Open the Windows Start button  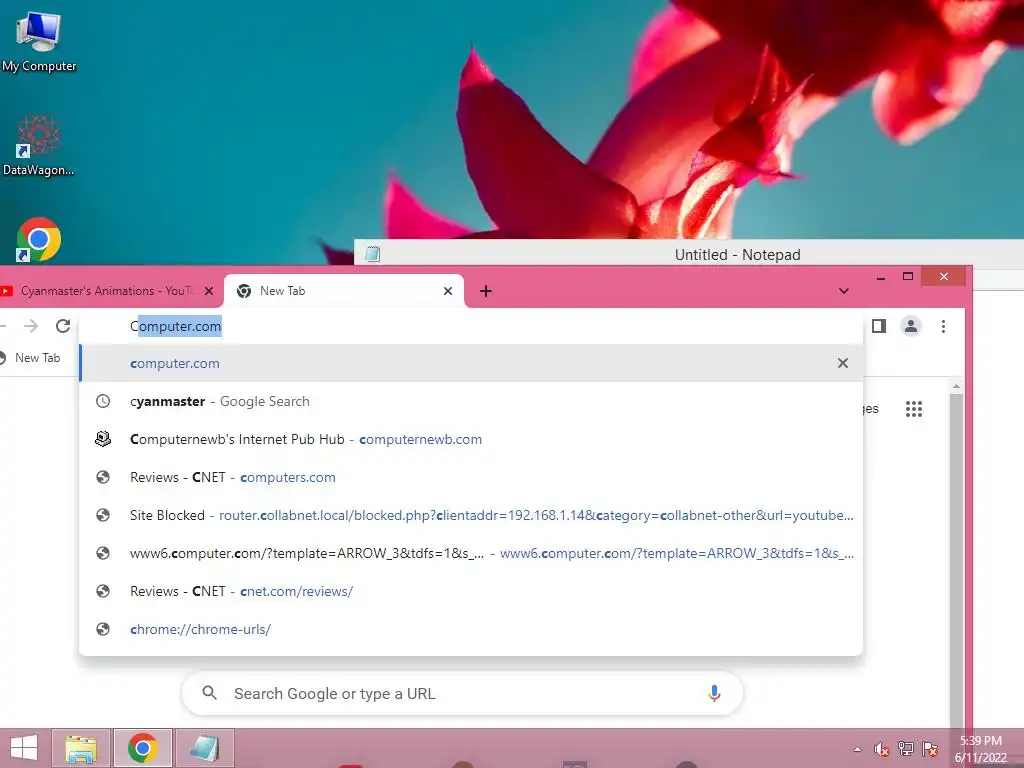click(24, 748)
